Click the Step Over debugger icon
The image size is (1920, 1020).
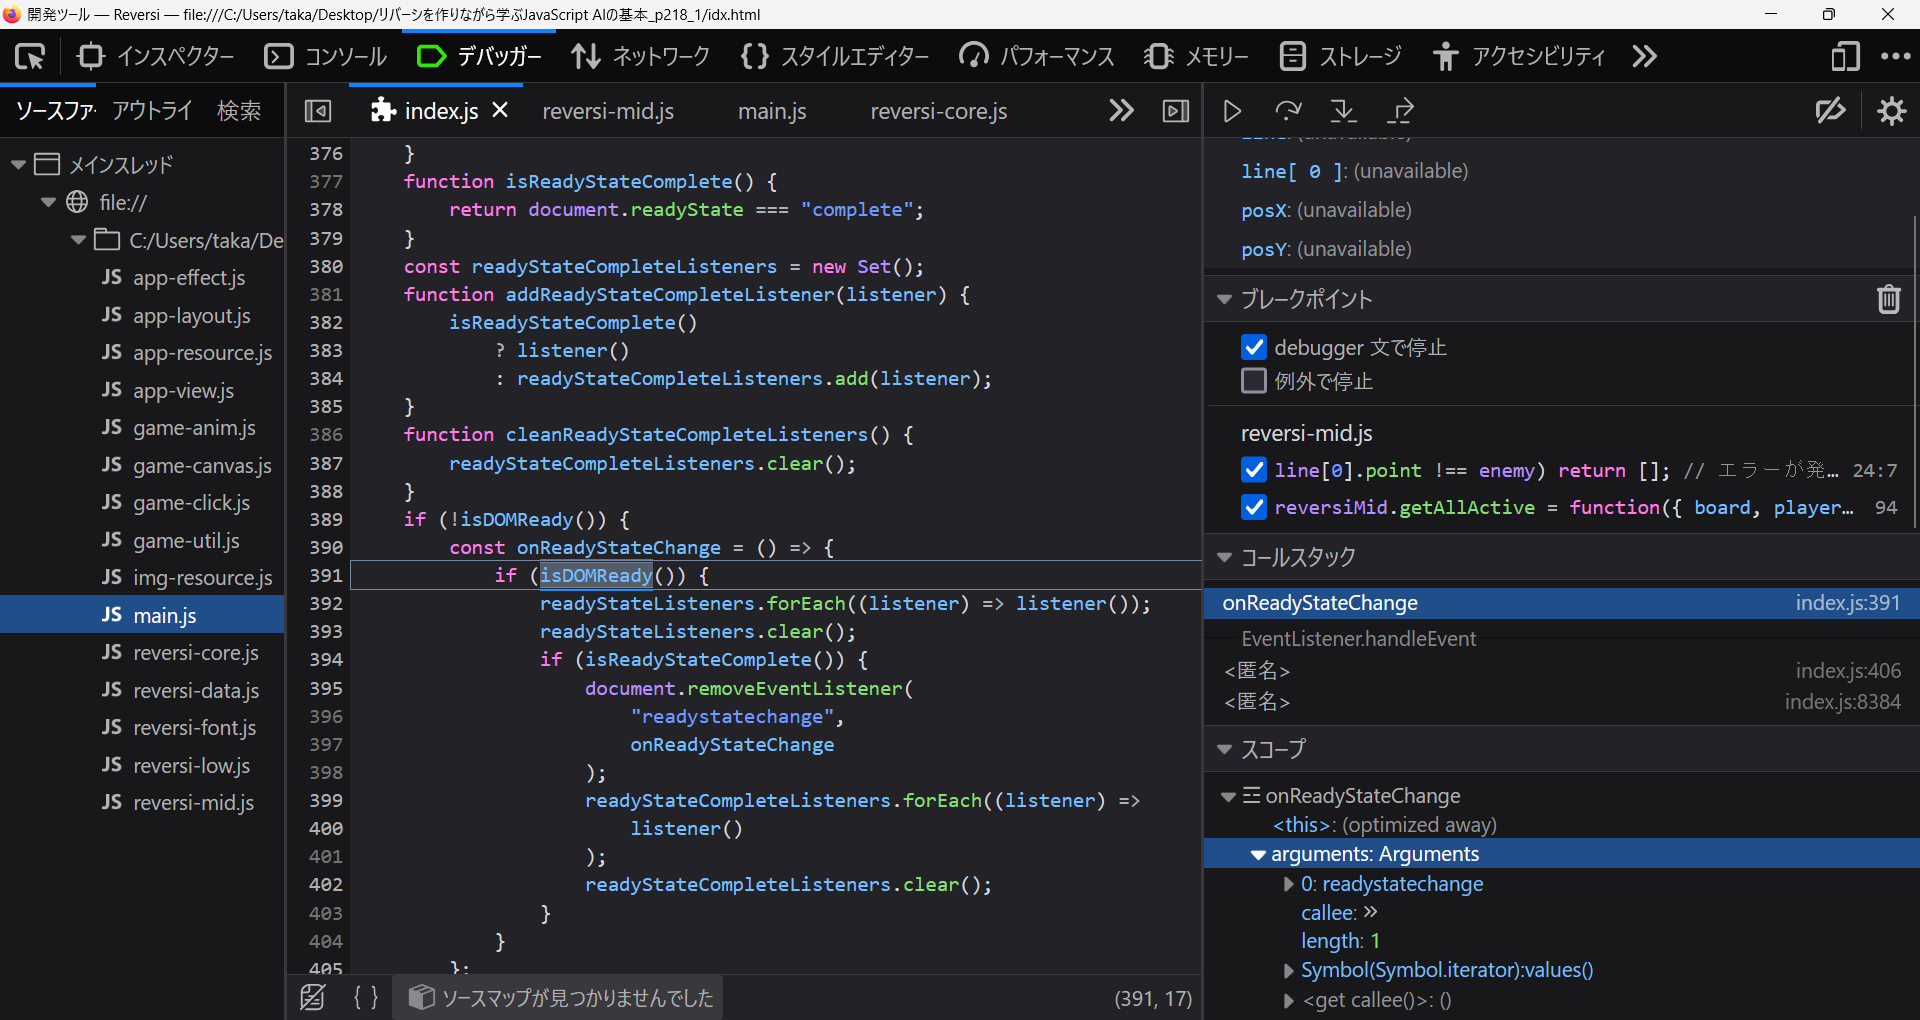(1288, 111)
